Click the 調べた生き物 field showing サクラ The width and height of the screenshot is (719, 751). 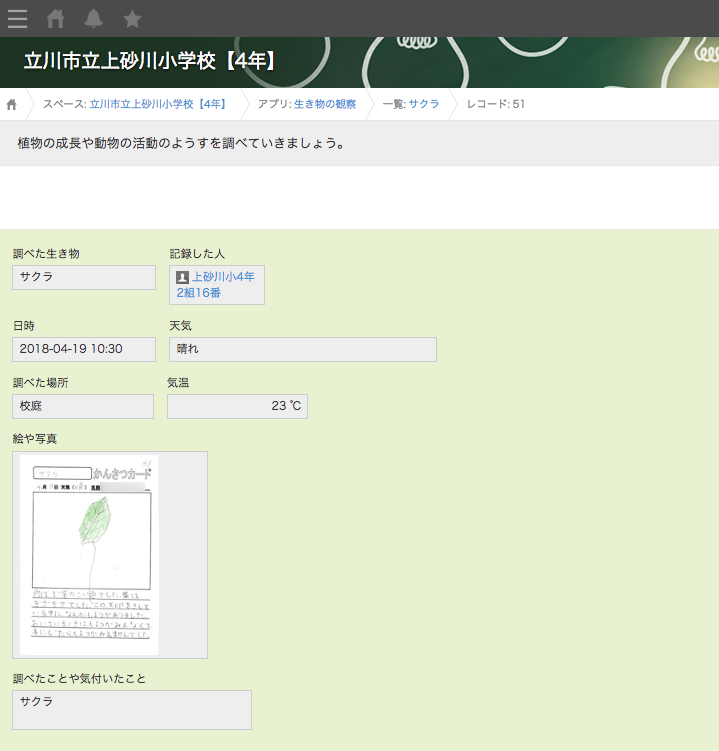pos(84,277)
